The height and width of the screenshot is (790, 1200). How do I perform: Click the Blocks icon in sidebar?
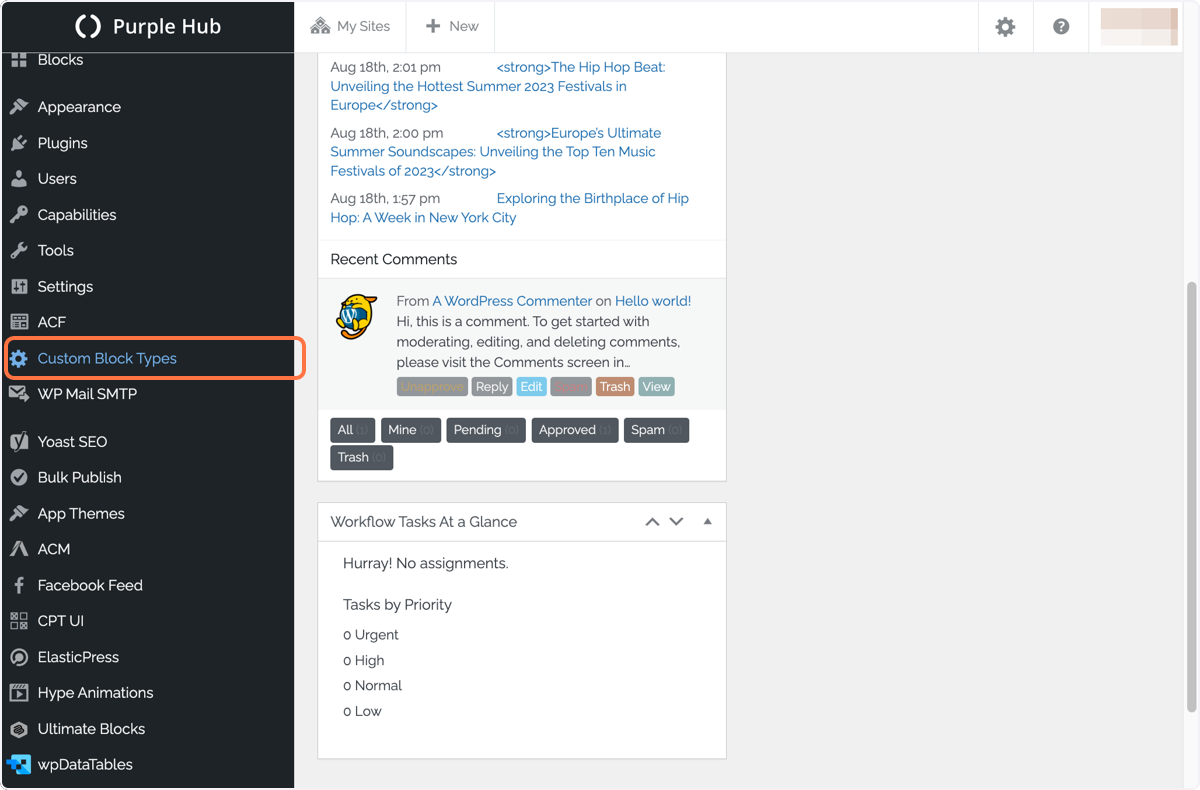[x=19, y=60]
